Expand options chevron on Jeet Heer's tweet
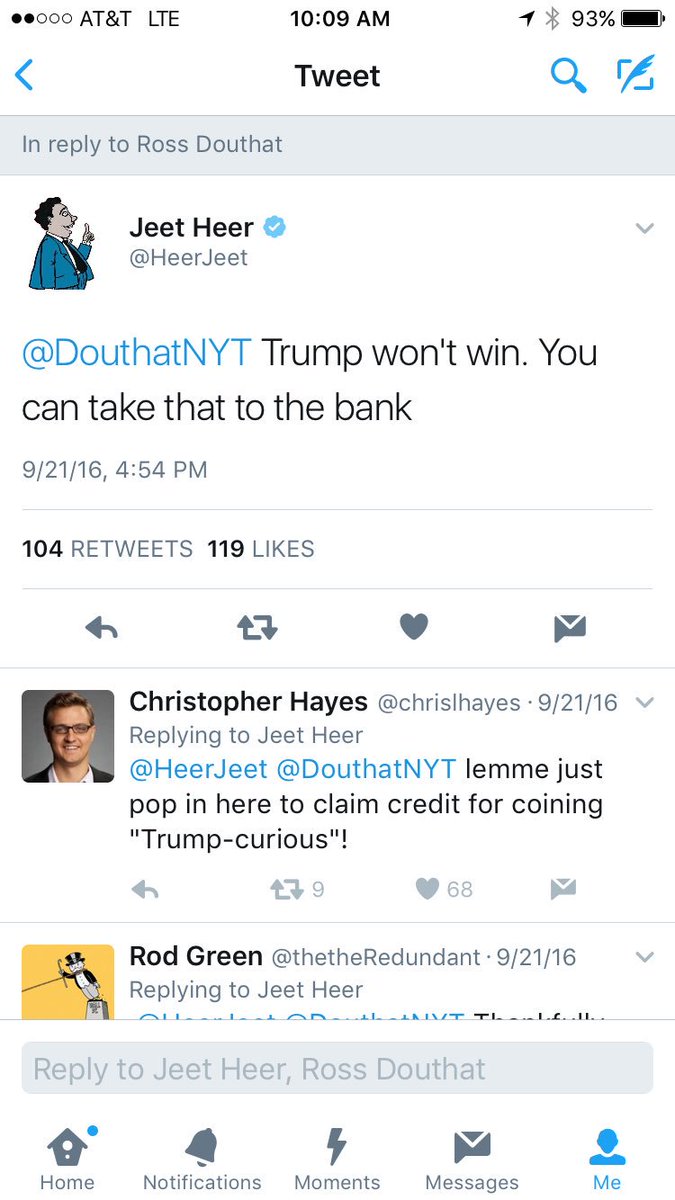The height and width of the screenshot is (1200, 675). pos(645,229)
